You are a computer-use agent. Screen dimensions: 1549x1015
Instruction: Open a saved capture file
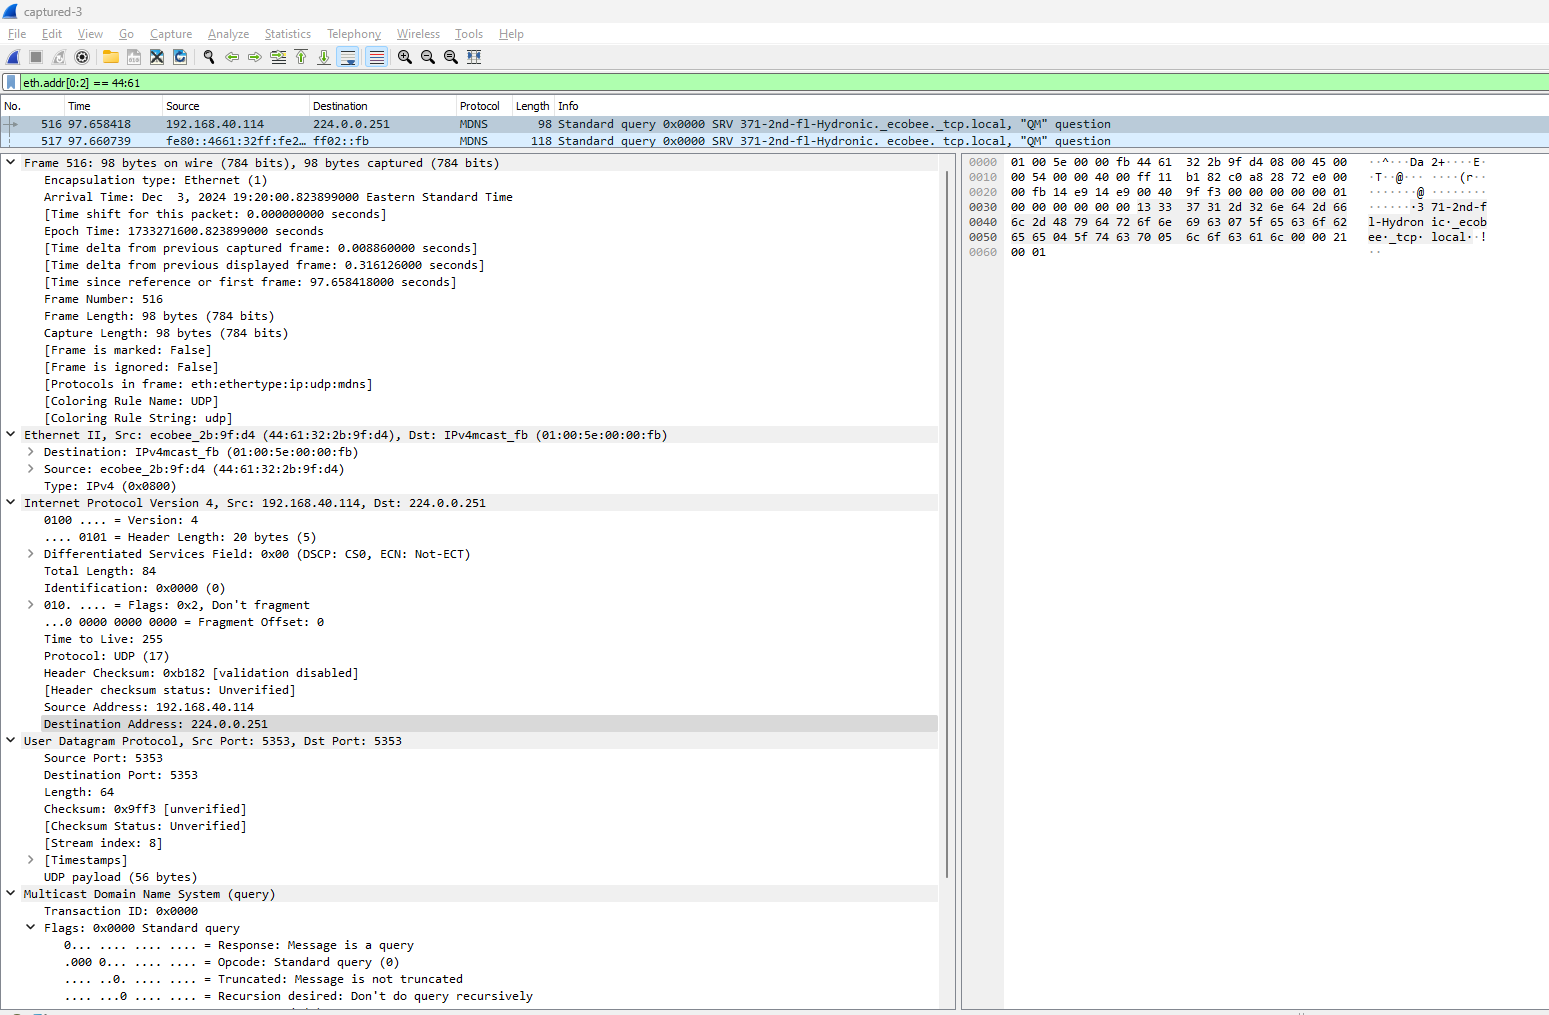point(110,57)
